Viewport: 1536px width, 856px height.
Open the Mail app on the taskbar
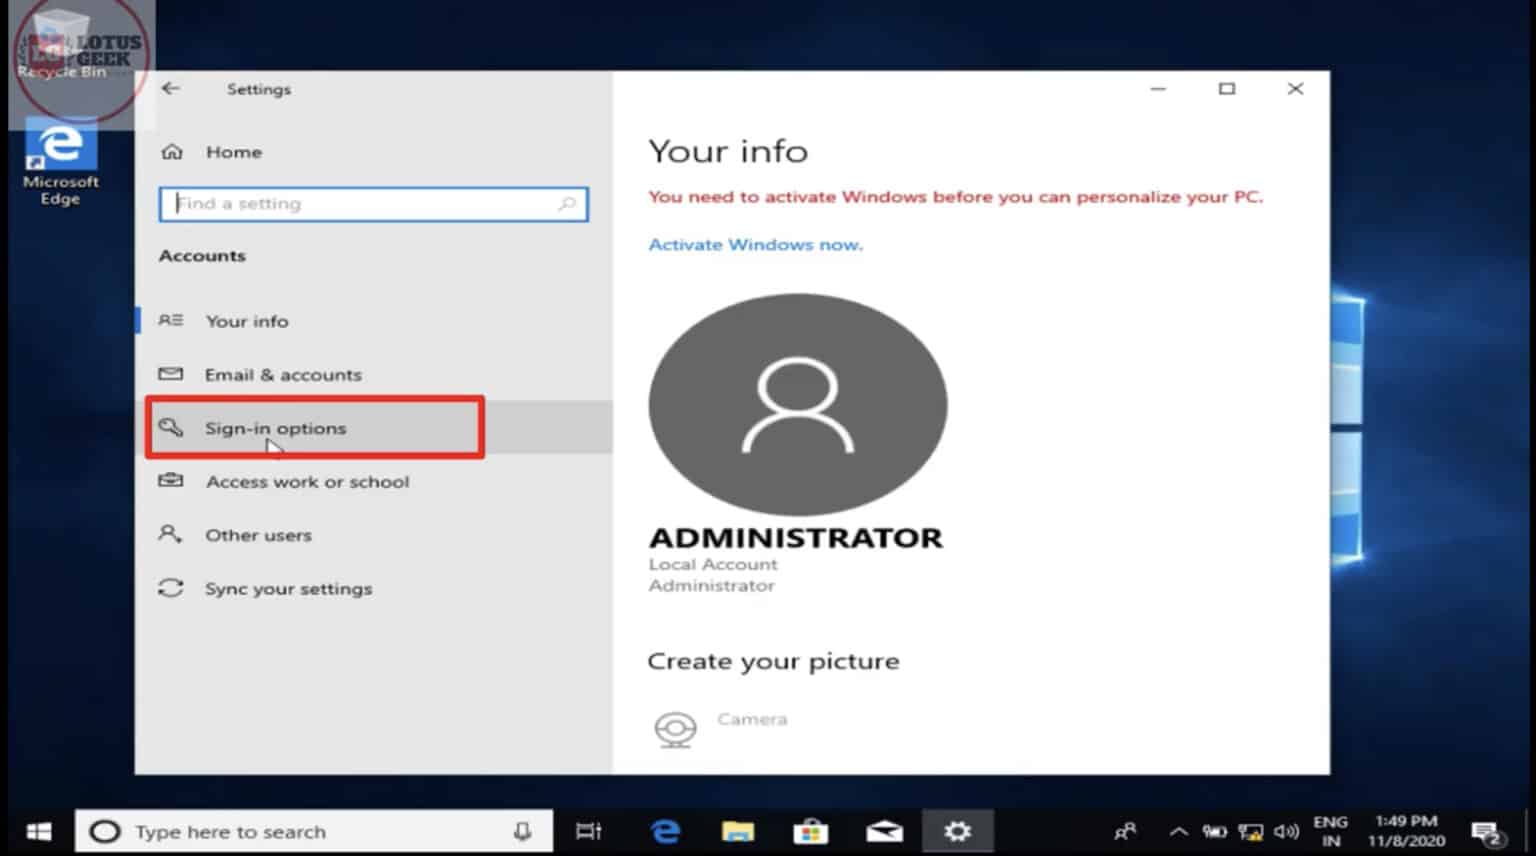pos(884,831)
